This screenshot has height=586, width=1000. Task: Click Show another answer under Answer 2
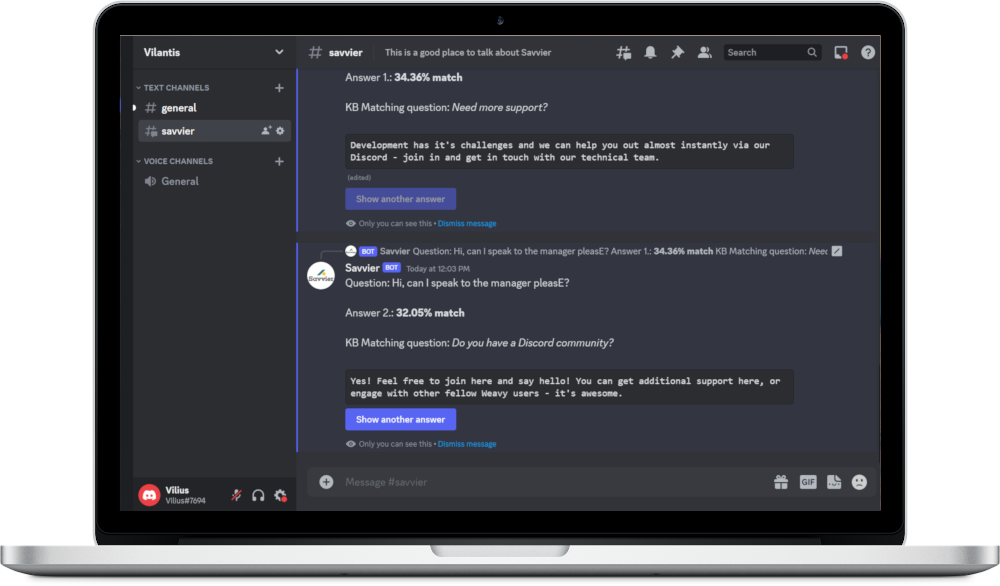pyautogui.click(x=401, y=420)
